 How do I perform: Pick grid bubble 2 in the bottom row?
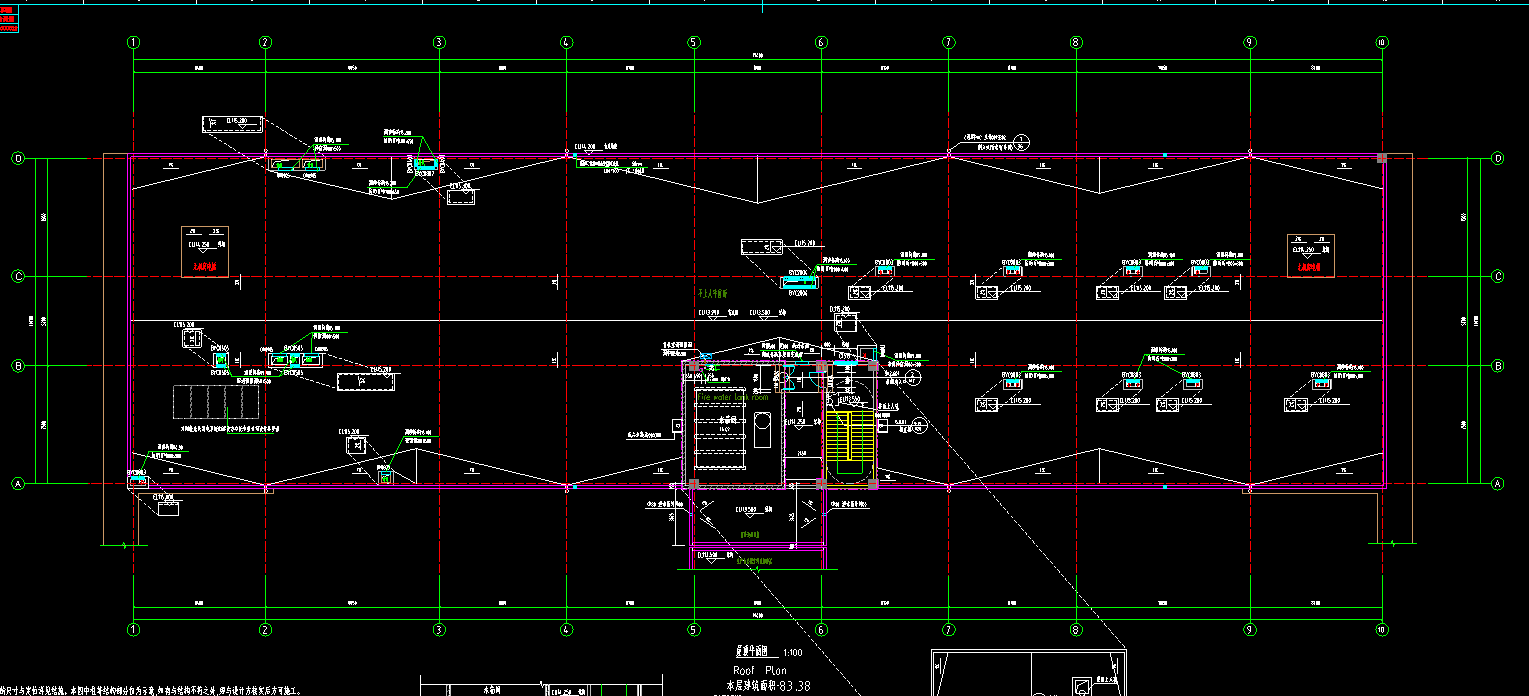coord(265,629)
